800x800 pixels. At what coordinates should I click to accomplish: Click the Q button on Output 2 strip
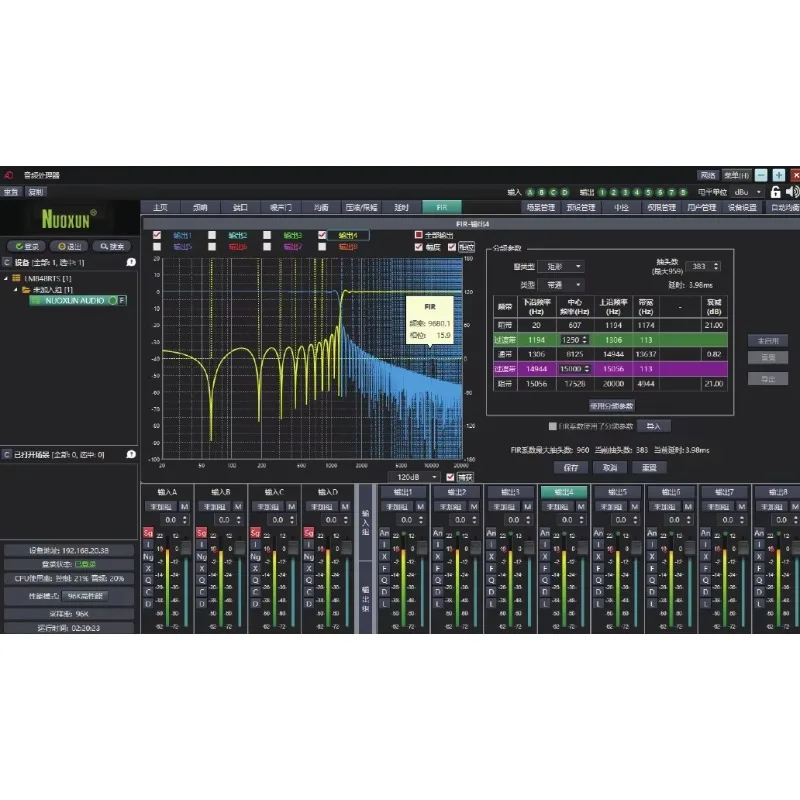click(x=438, y=580)
